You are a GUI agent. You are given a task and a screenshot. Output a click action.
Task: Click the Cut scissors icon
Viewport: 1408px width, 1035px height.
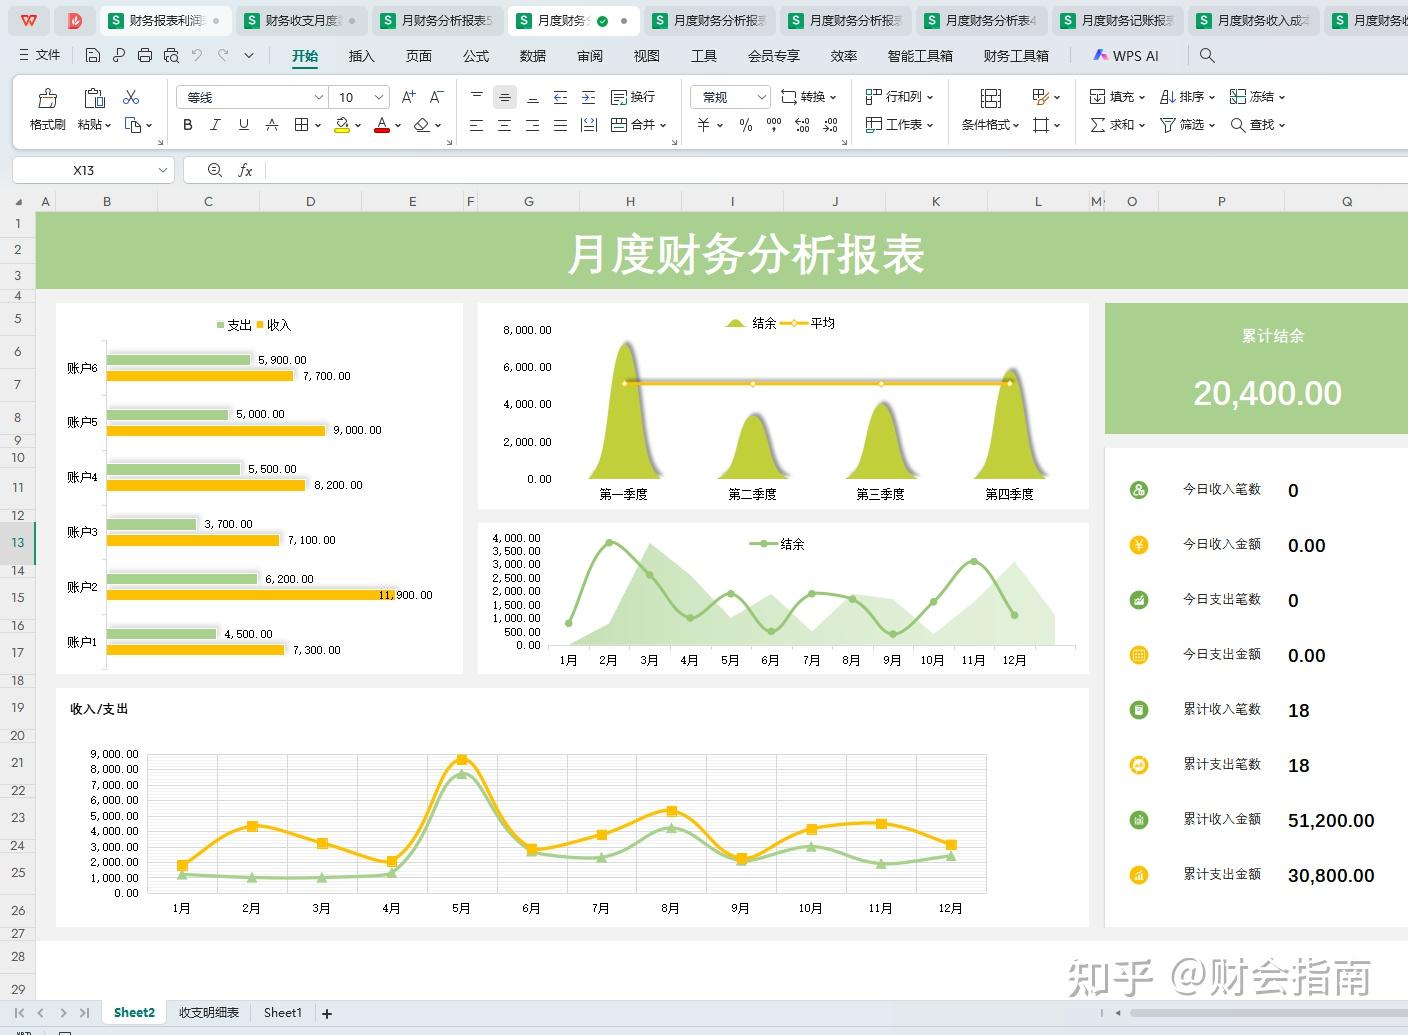tap(131, 97)
